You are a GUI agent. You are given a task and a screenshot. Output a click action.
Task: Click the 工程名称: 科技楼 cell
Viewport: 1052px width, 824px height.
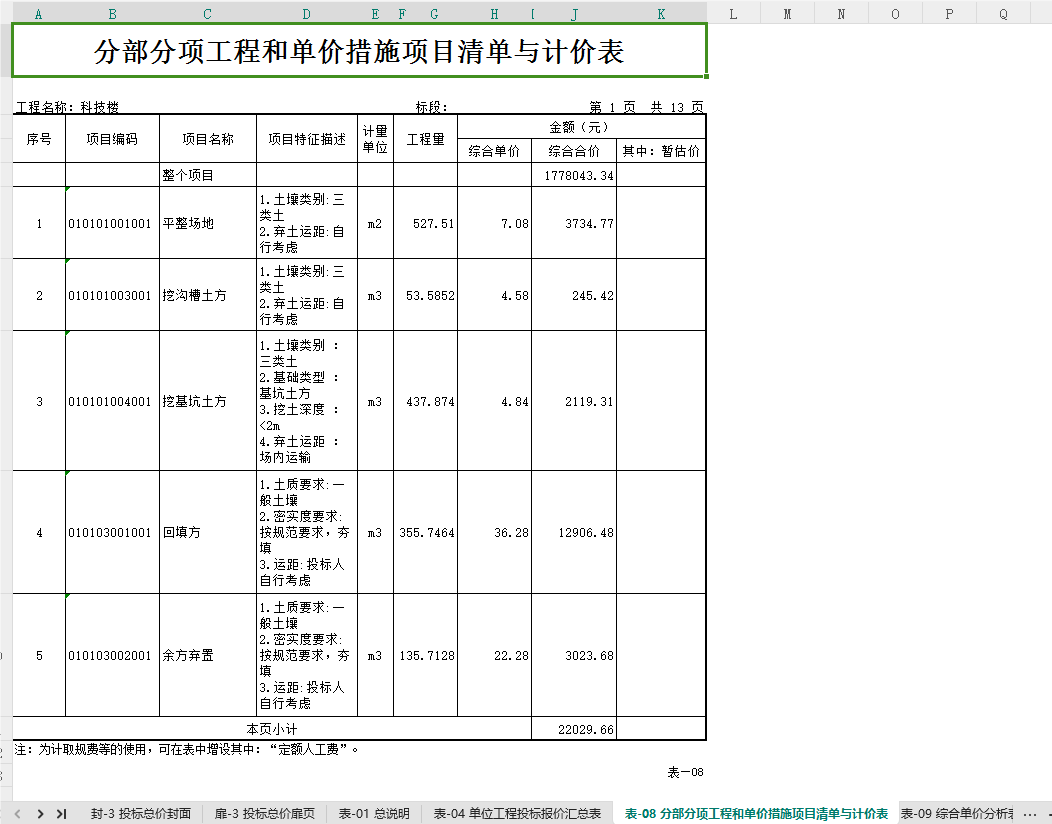point(67,107)
